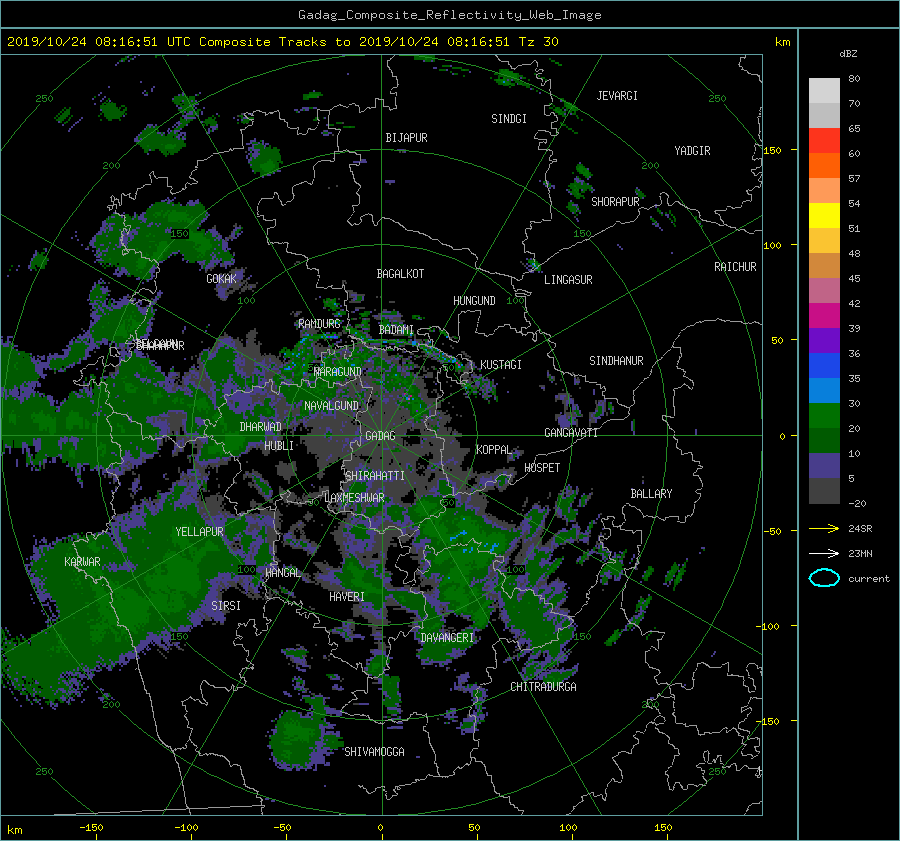
Task: Click the cyan current ellipse legend icon
Action: pos(824,578)
